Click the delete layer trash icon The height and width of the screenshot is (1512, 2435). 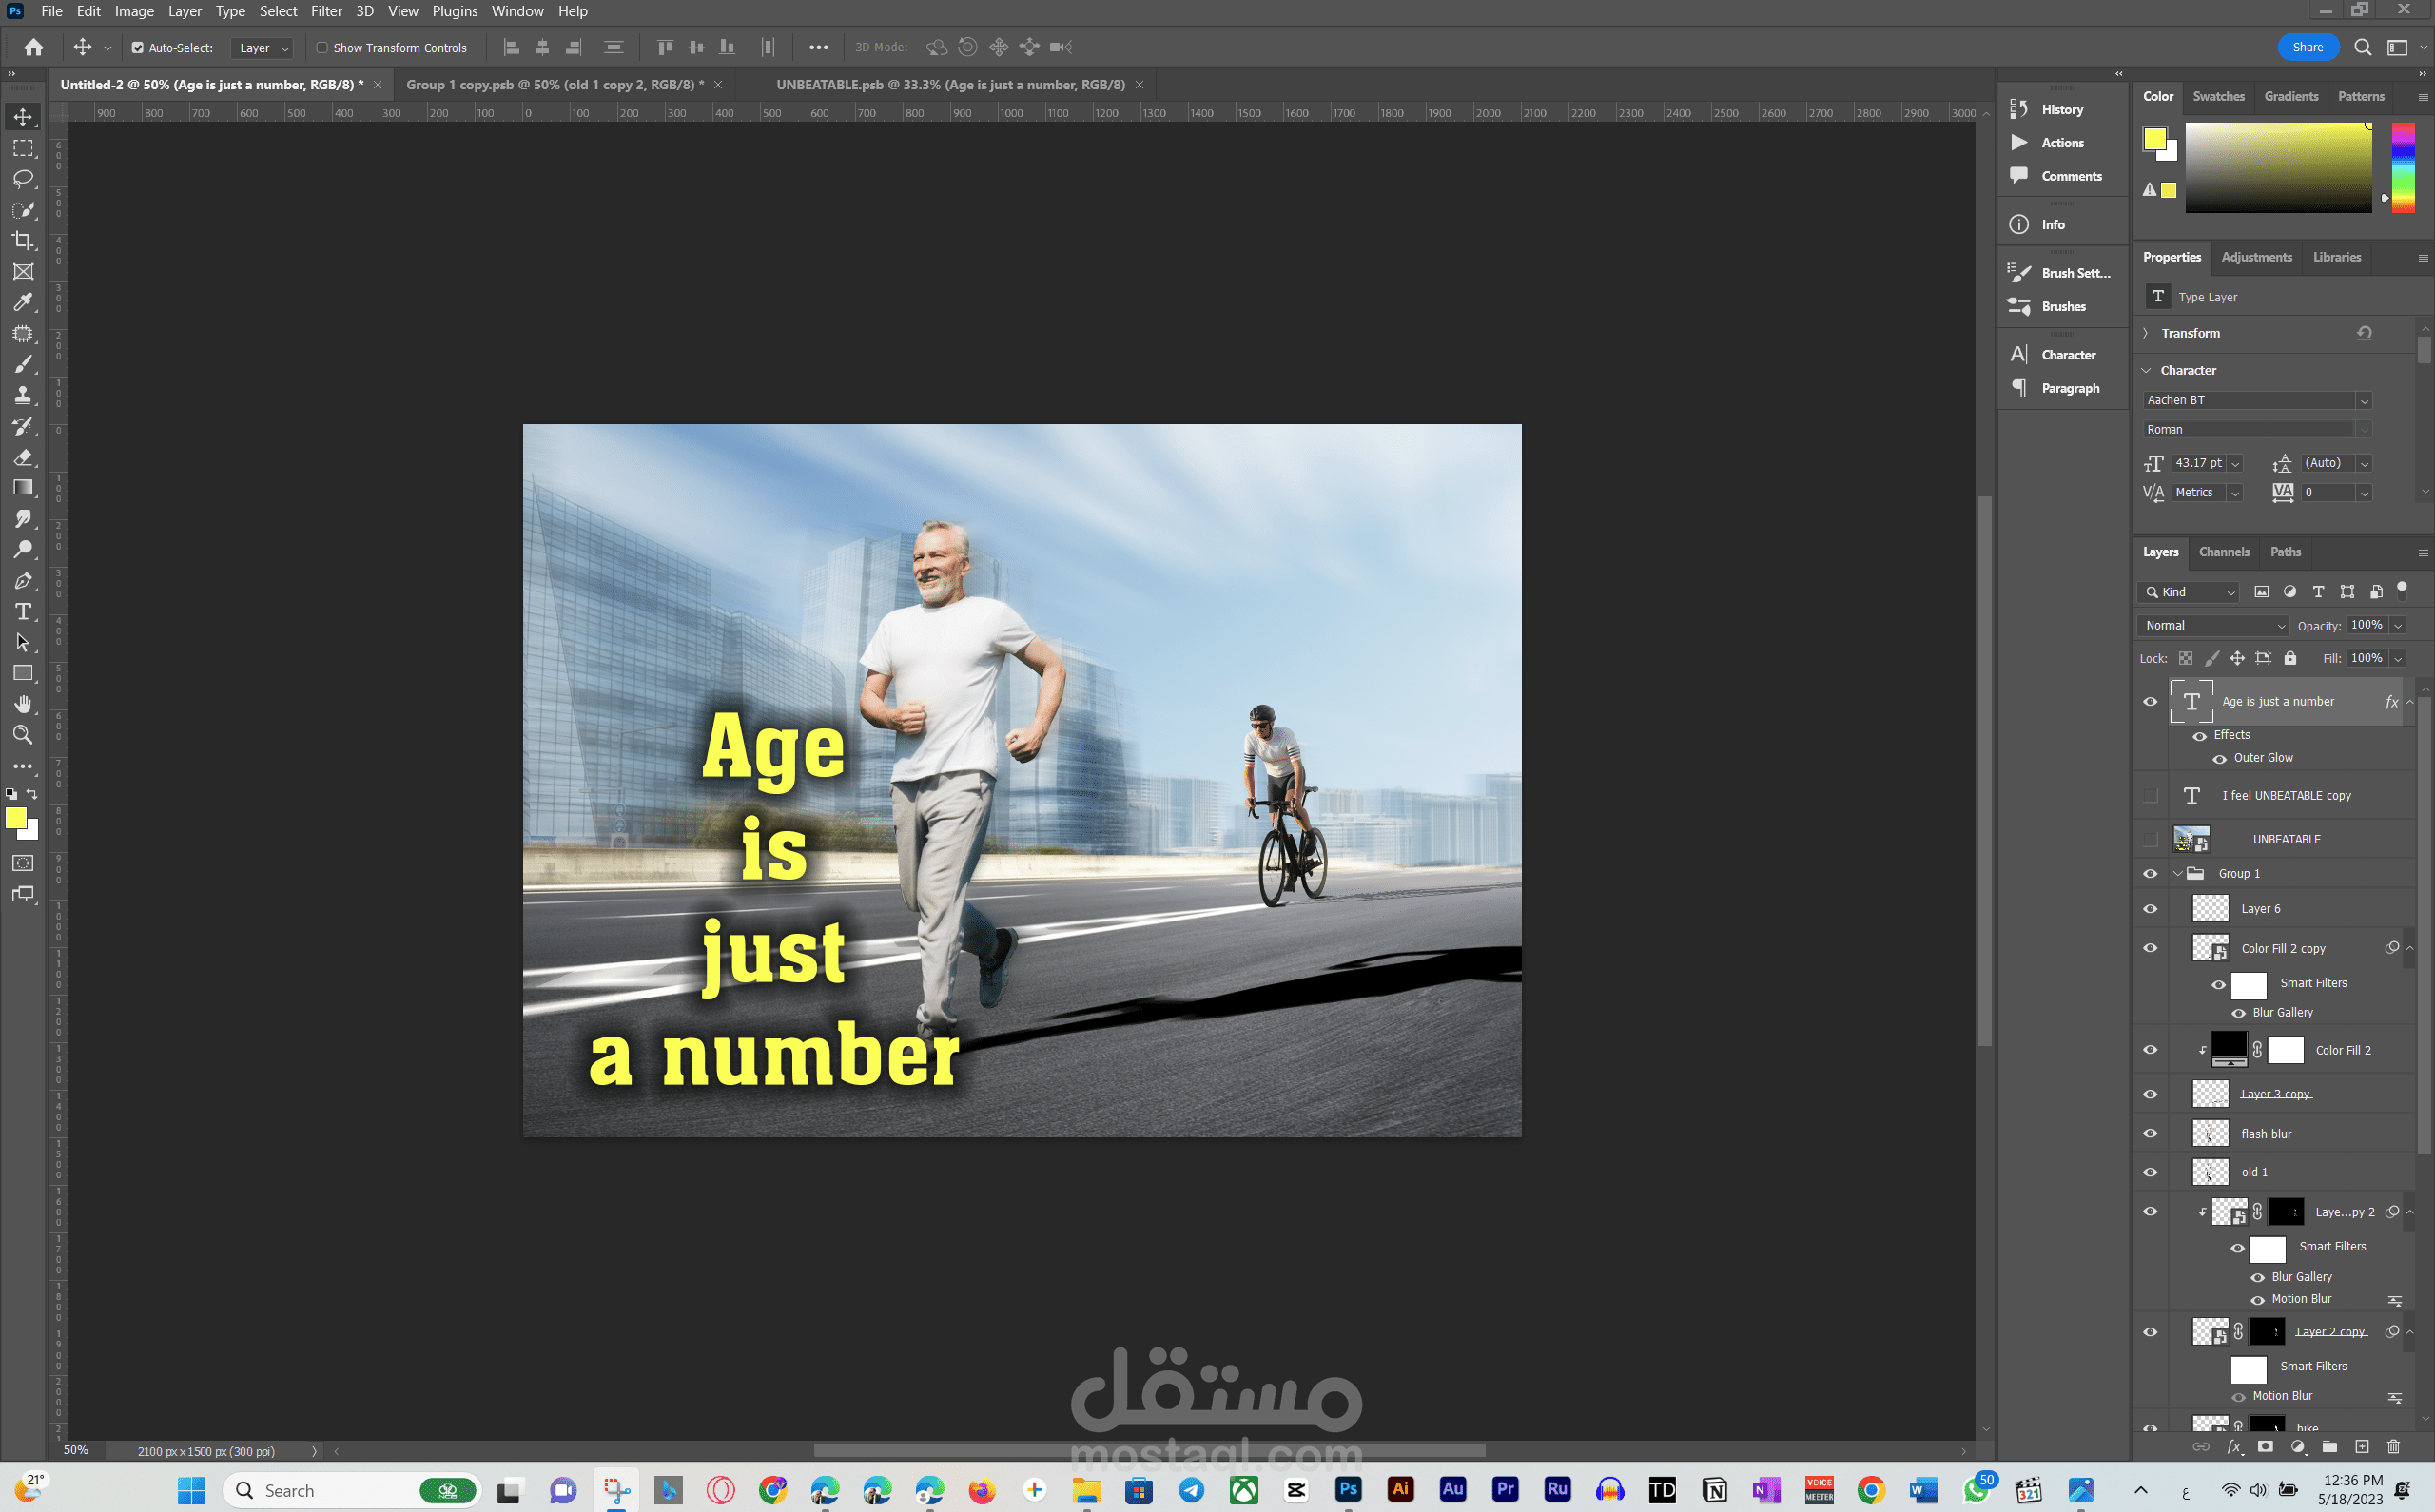2393,1446
